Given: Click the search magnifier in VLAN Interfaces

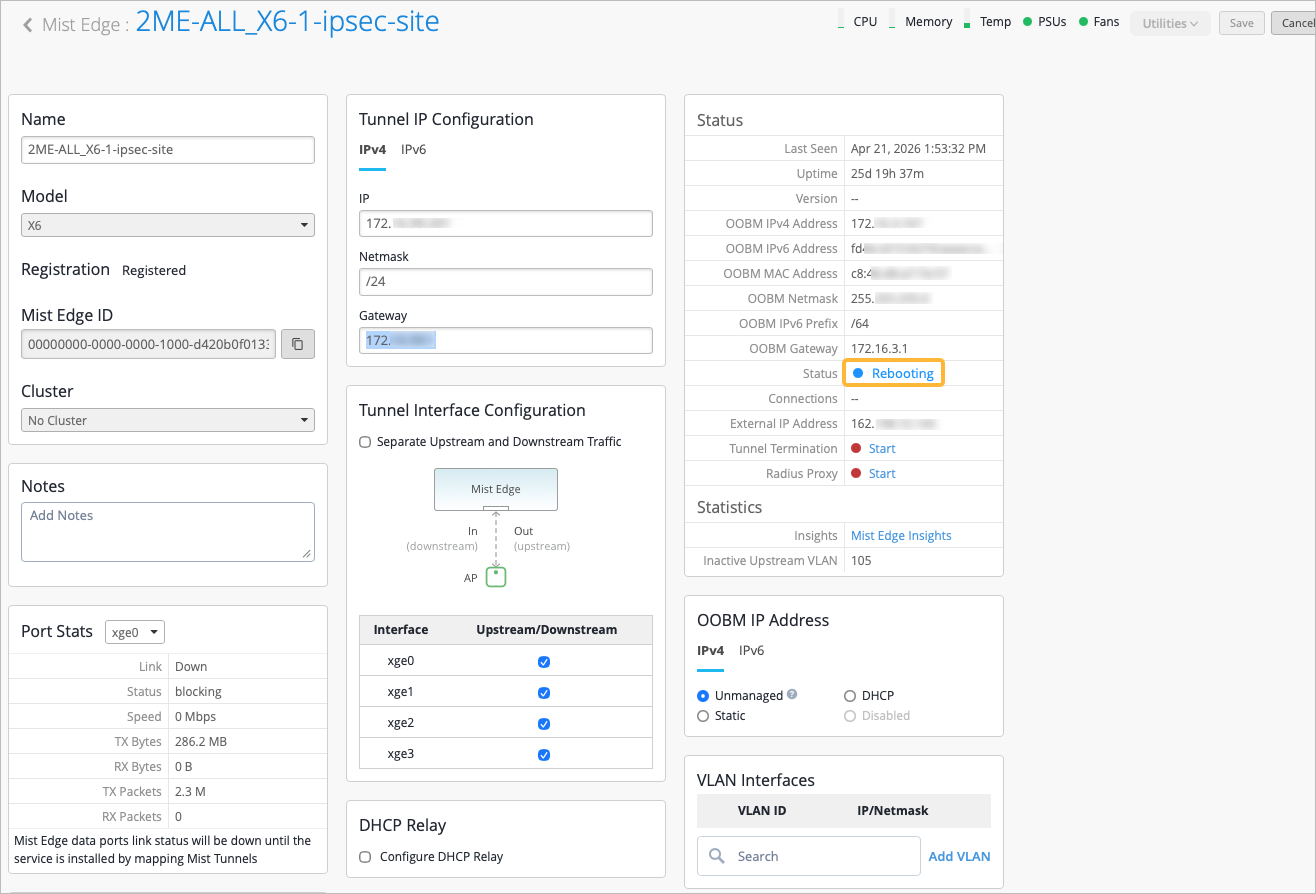Looking at the screenshot, I should (x=717, y=856).
